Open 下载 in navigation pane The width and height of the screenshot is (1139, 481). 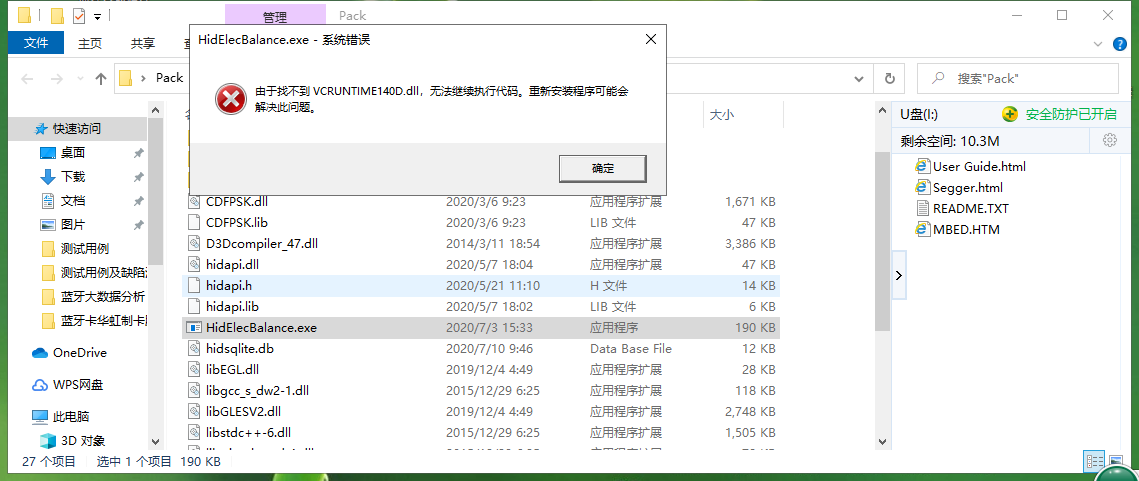click(73, 177)
